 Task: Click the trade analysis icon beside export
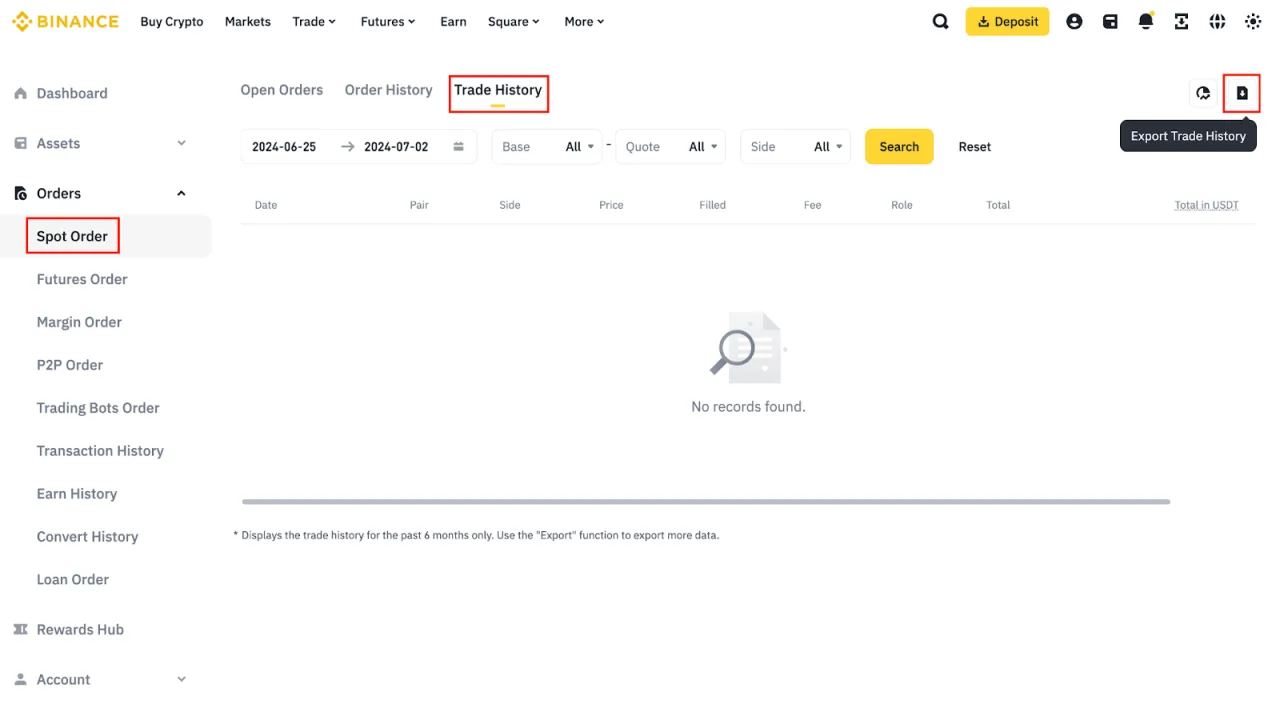point(1203,93)
